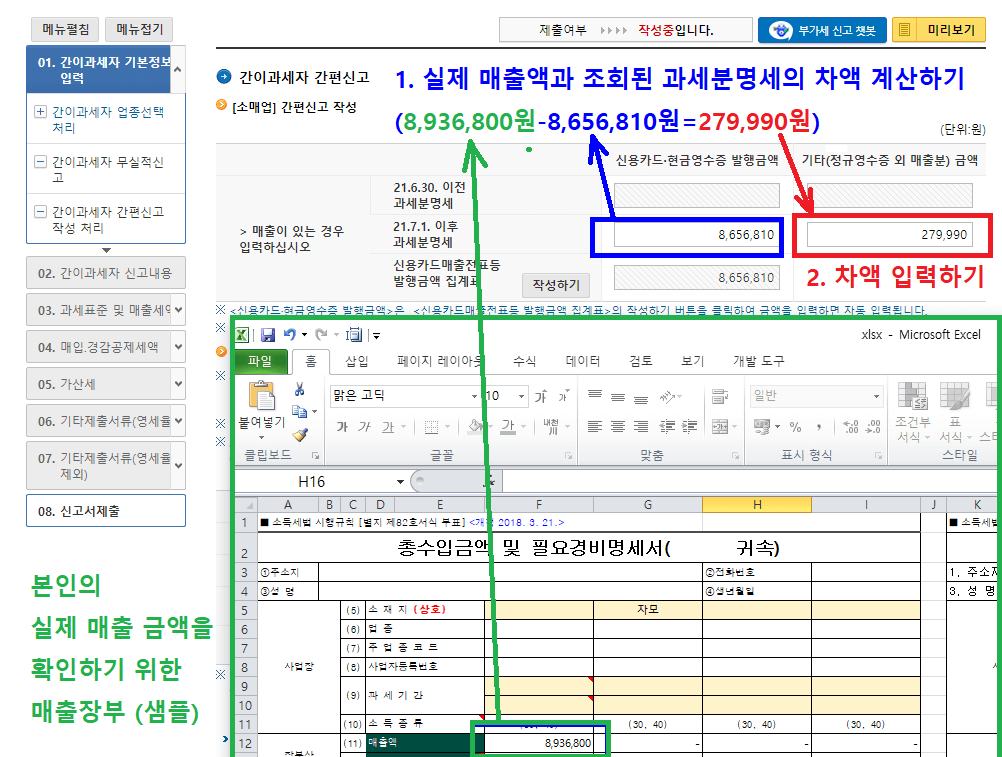Open the fill color swatch picker
1002x757 pixels.
(475, 427)
